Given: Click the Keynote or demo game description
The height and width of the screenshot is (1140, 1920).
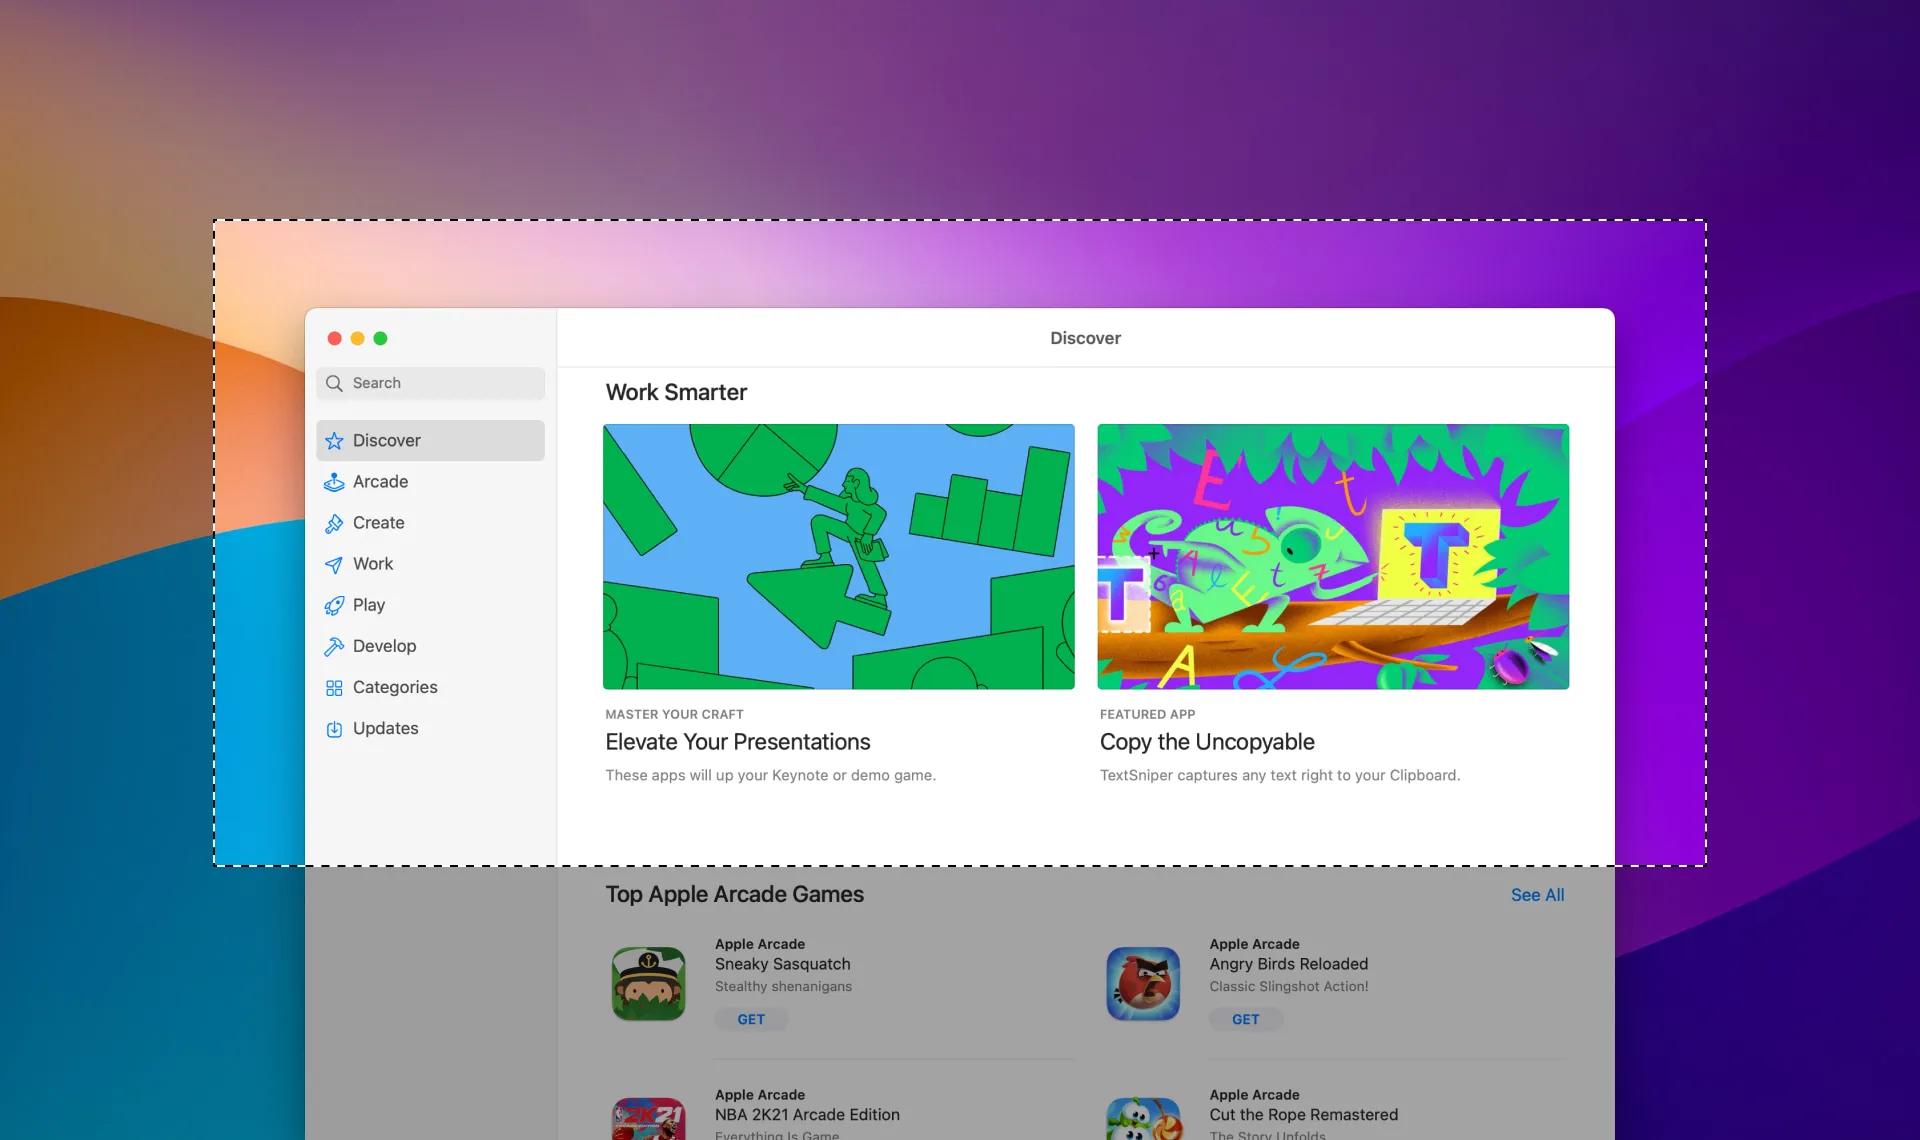Looking at the screenshot, I should click(770, 775).
